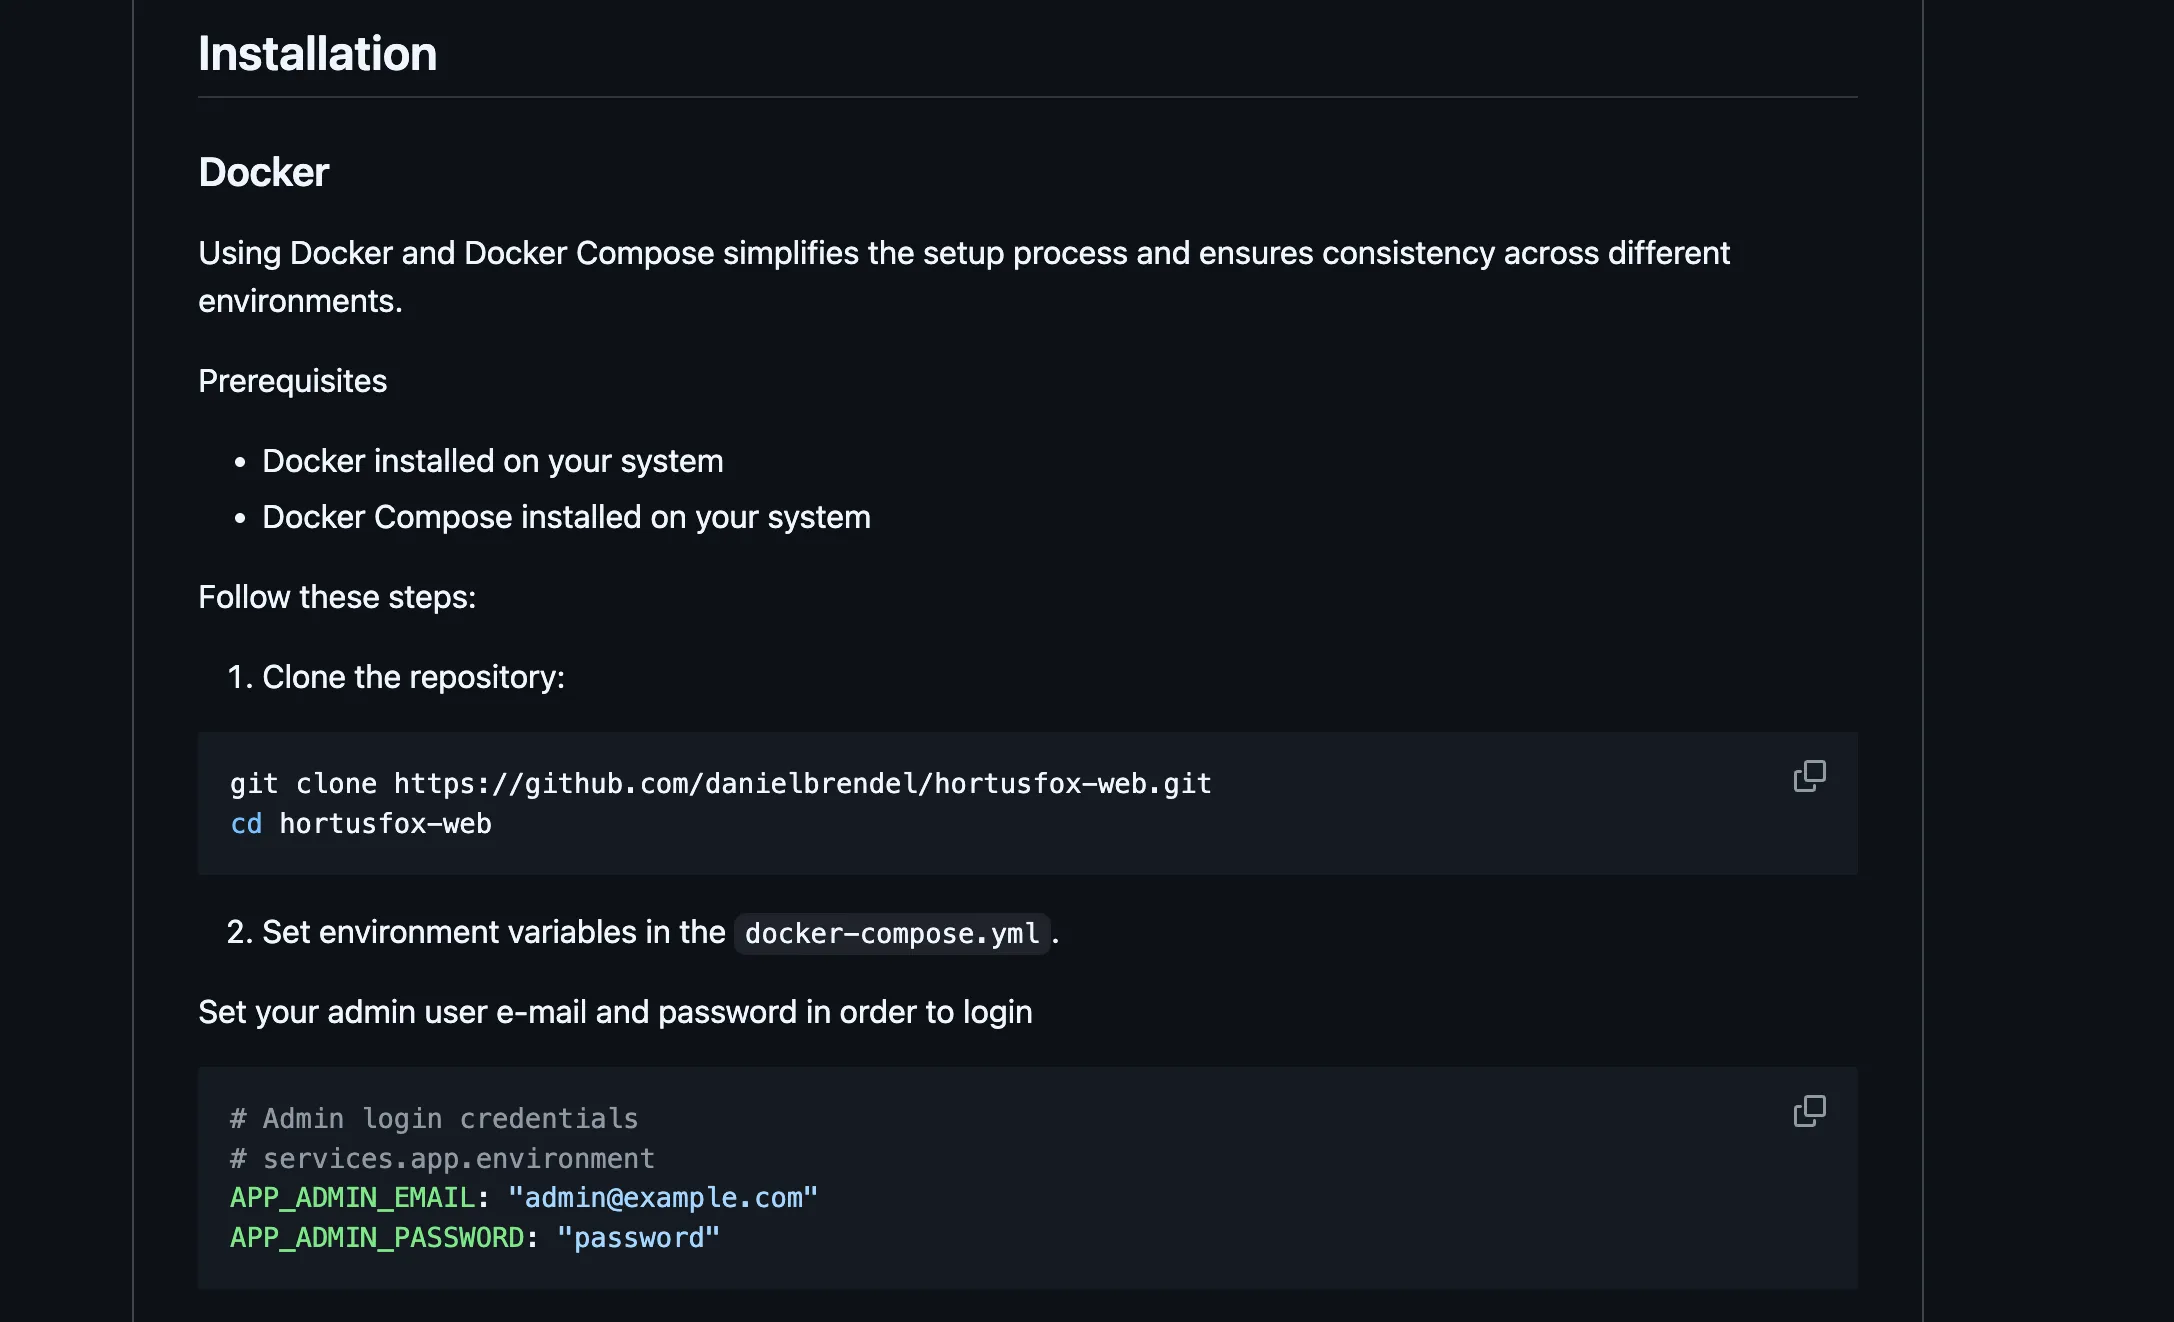This screenshot has width=2174, height=1322.
Task: Click the '# services.app.environment' comment line
Action: [x=442, y=1159]
